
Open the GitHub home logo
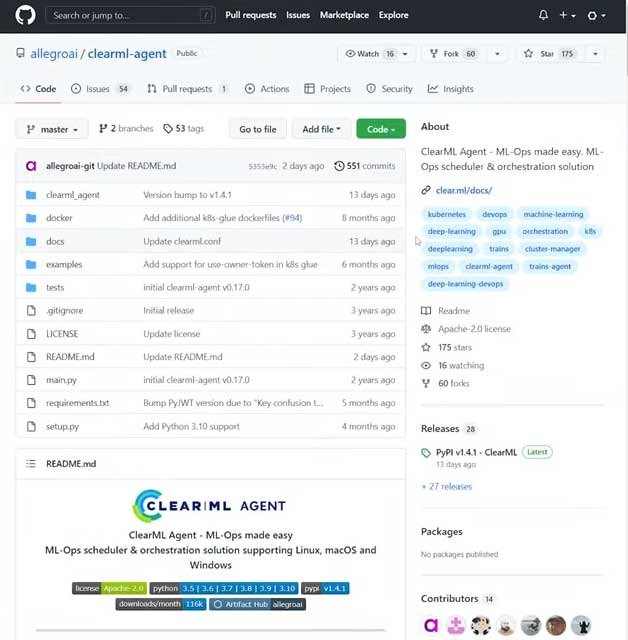pyautogui.click(x=25, y=16)
